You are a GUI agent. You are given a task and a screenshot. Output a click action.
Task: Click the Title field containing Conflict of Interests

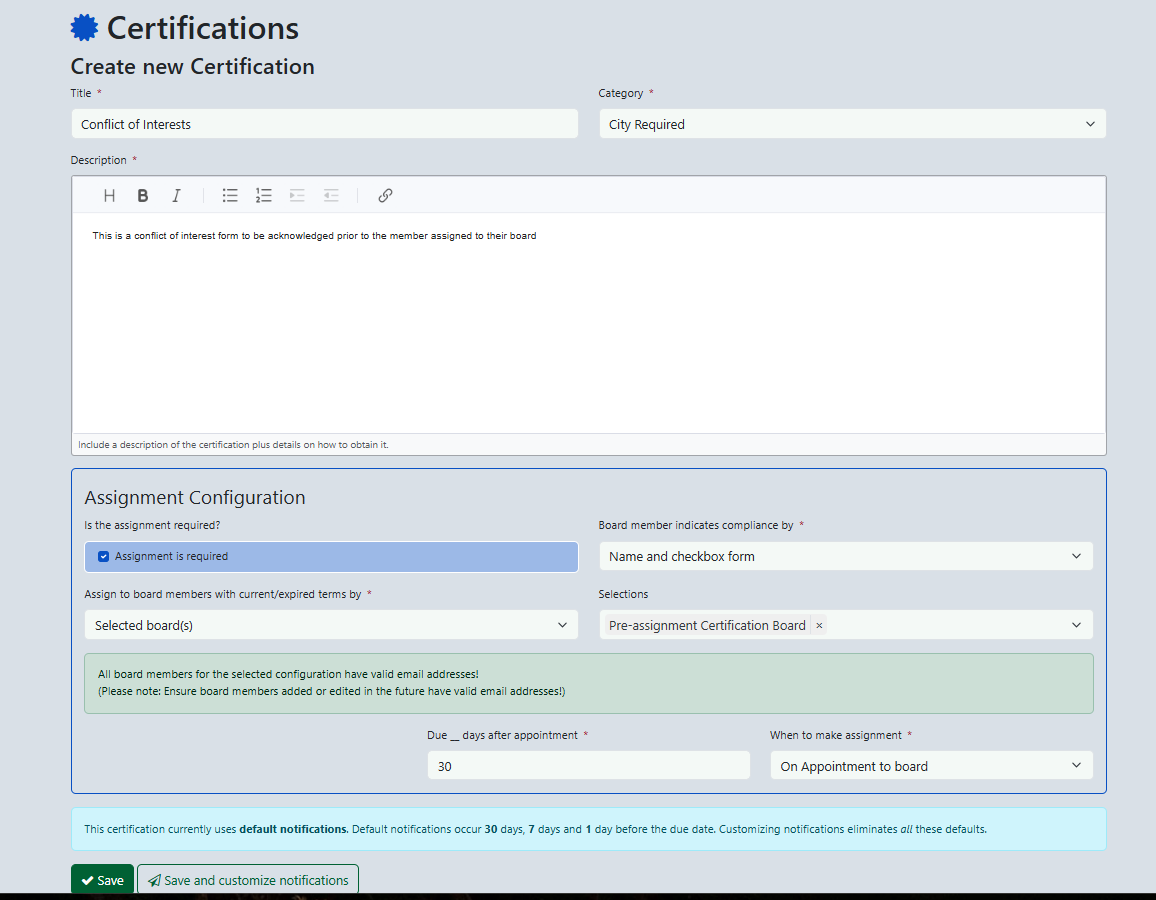tap(324, 124)
